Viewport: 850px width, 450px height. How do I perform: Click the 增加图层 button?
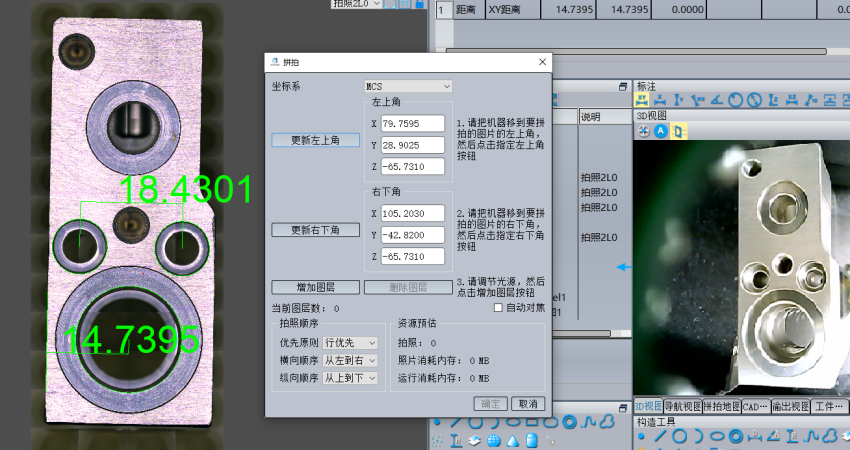[315, 287]
